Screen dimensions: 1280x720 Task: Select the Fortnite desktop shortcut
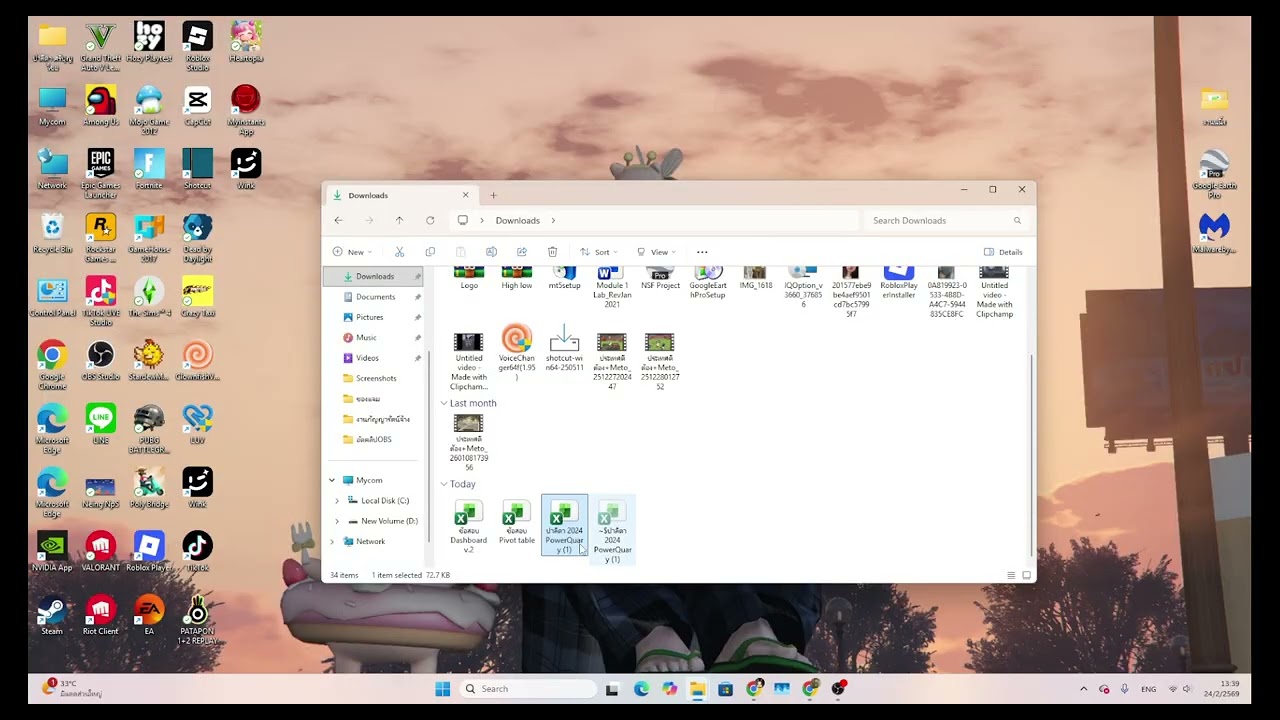[149, 169]
